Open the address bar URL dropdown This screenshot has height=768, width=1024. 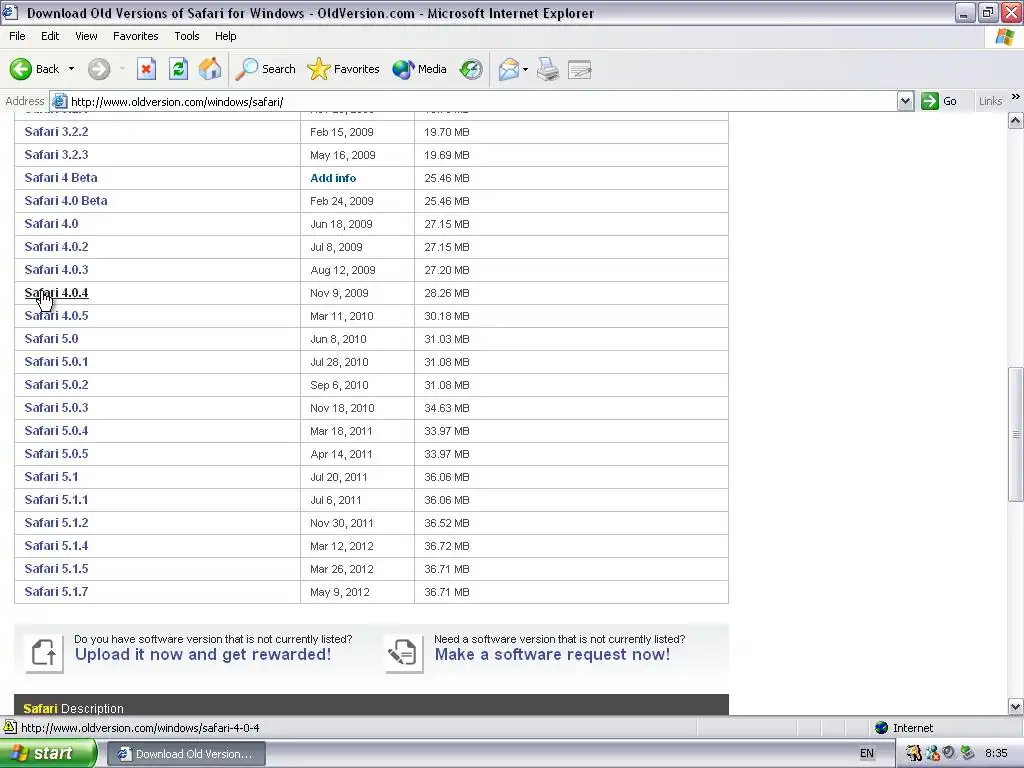905,101
